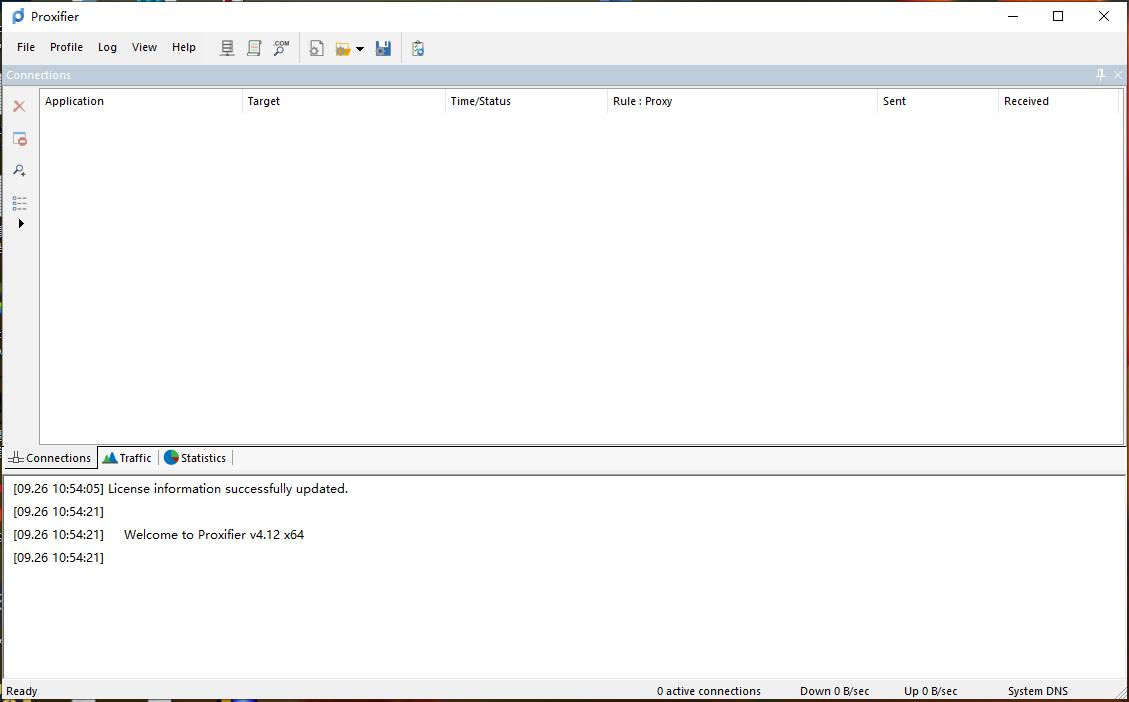Click the clipboard toolbar icon
The width and height of the screenshot is (1129, 702).
click(418, 48)
